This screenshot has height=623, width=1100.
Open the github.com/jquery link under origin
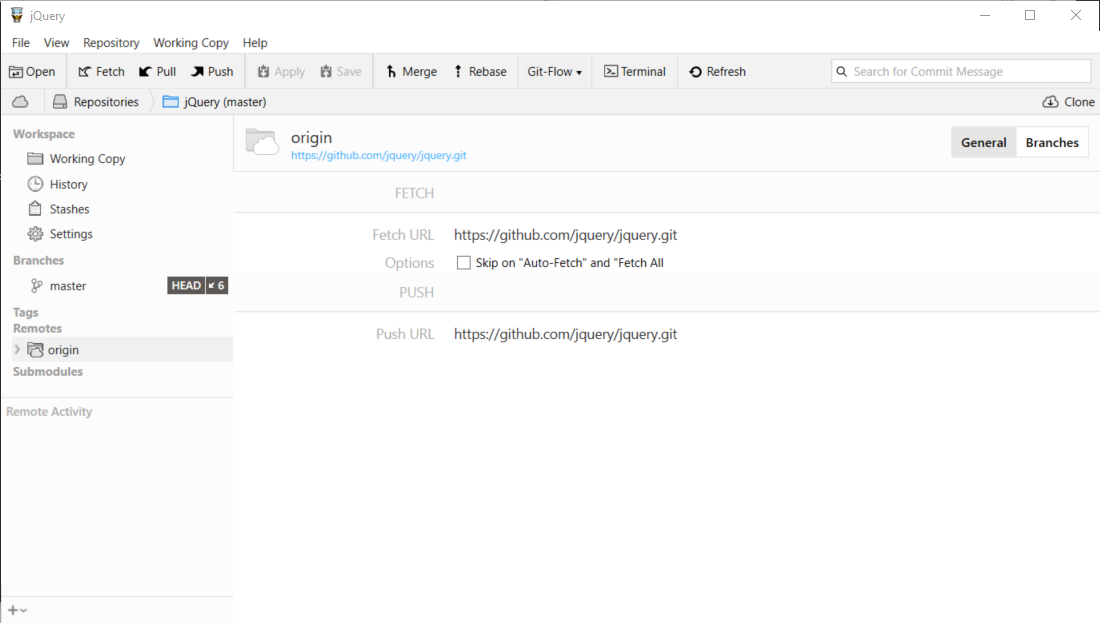pos(379,155)
